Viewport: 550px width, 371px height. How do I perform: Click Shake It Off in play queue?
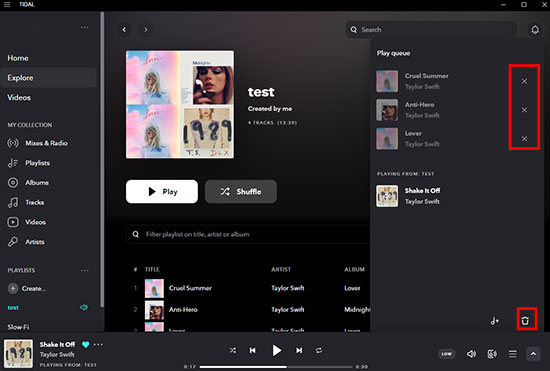click(x=422, y=191)
